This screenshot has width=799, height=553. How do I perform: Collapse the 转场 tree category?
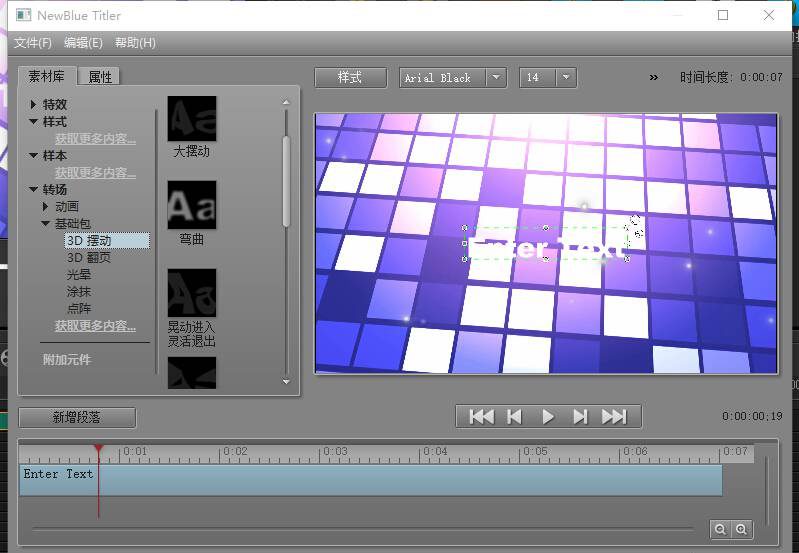coord(34,190)
